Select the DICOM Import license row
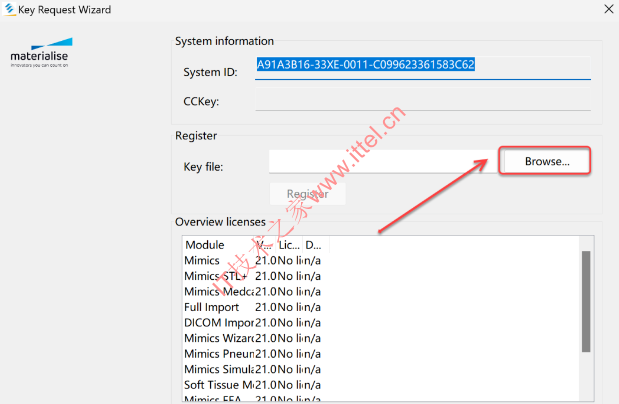The image size is (619, 404). pos(253,323)
